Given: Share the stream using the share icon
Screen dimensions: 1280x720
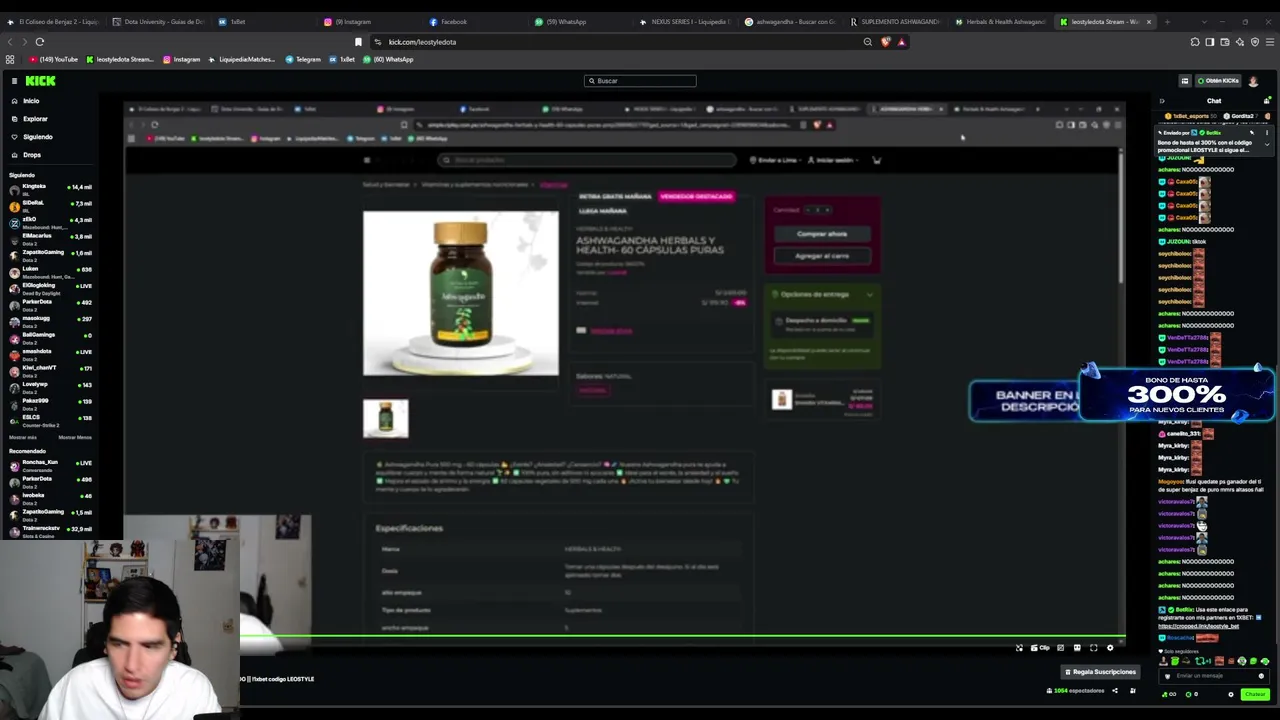Looking at the screenshot, I should coord(1115,691).
